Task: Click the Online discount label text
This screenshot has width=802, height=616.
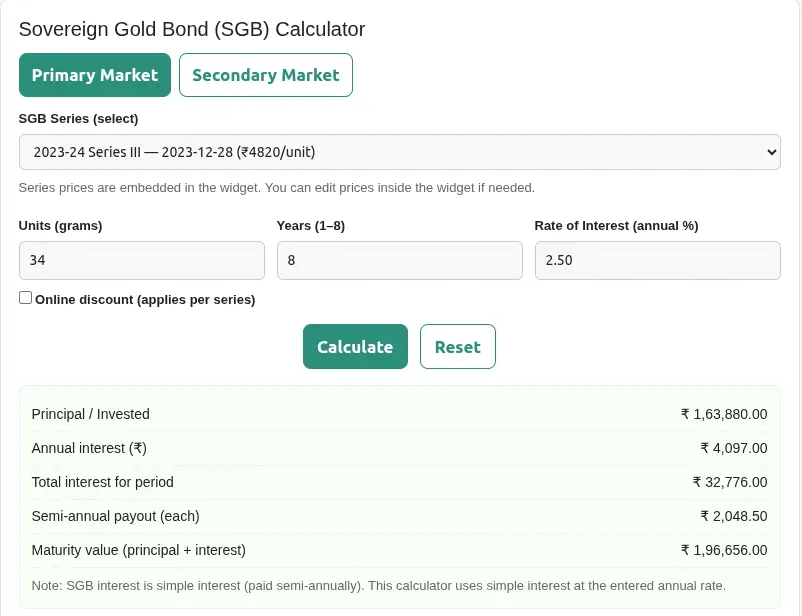Action: (x=145, y=299)
